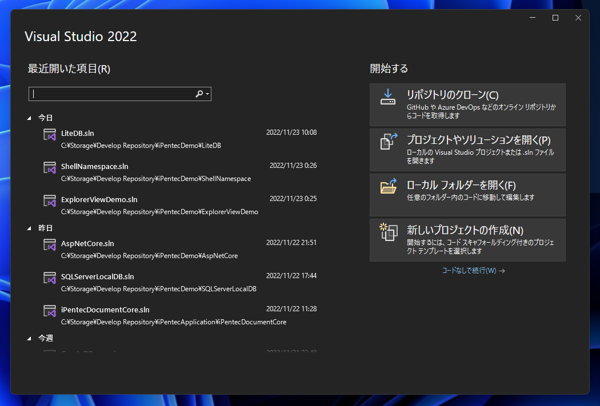Click the SQLServerLocalDB.sln solution icon
Screen dimensions: 600x406
click(50, 278)
